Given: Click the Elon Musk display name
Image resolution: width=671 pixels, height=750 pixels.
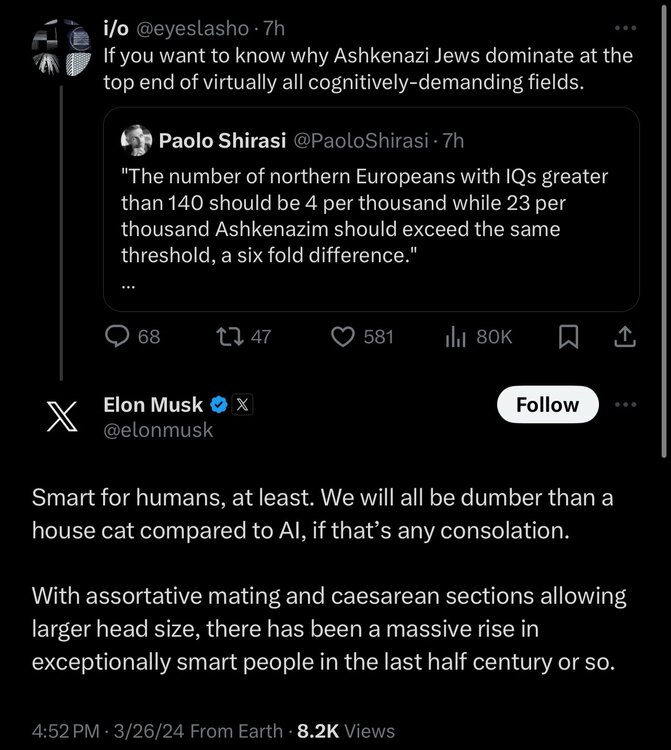Looking at the screenshot, I should (x=152, y=405).
